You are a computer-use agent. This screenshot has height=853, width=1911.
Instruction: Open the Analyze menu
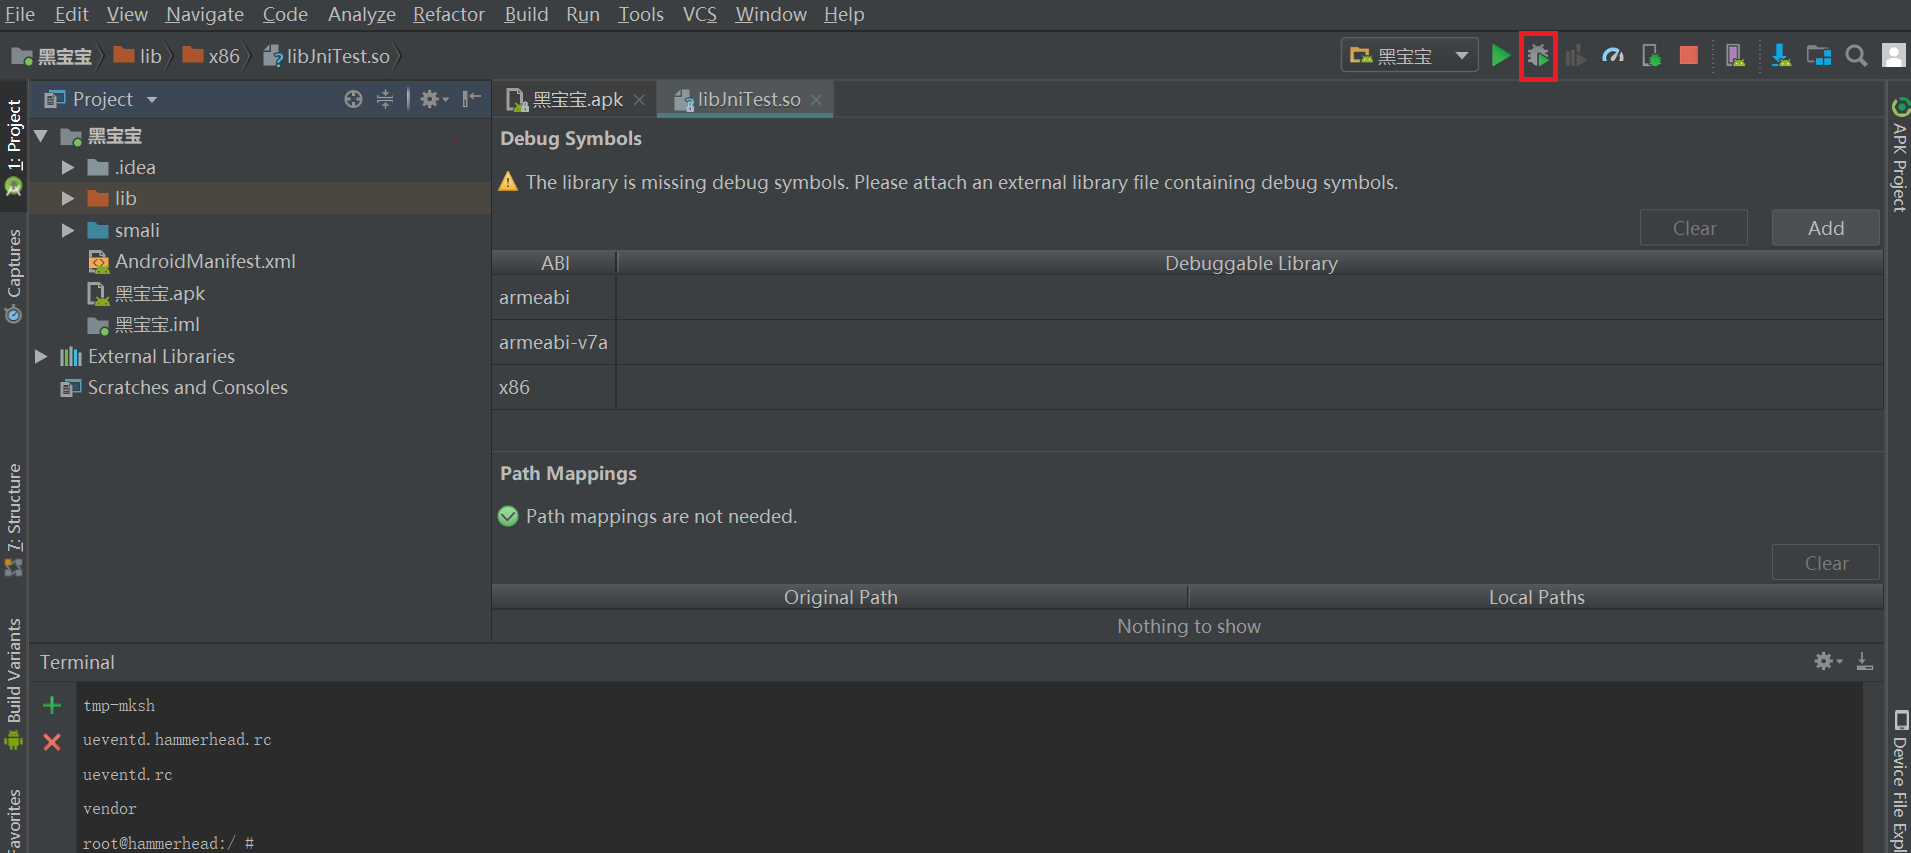[x=361, y=14]
